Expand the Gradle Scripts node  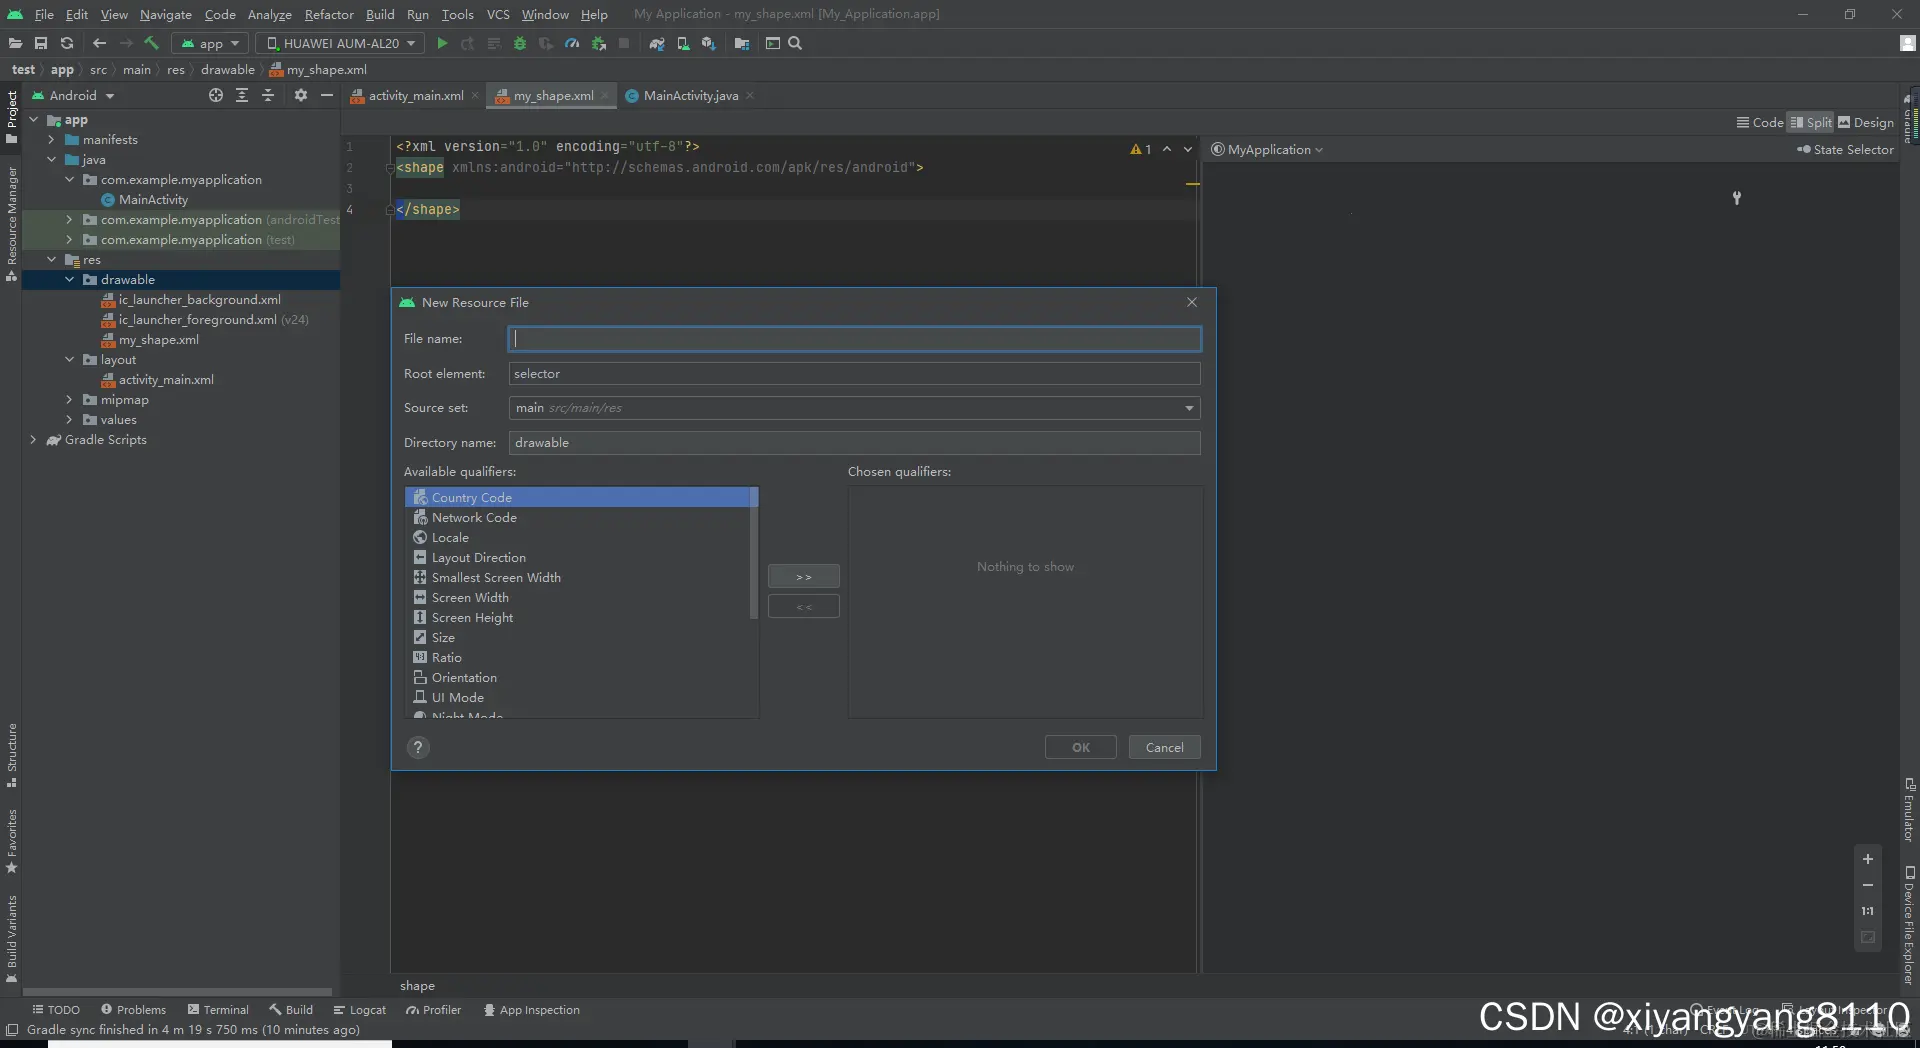33,439
